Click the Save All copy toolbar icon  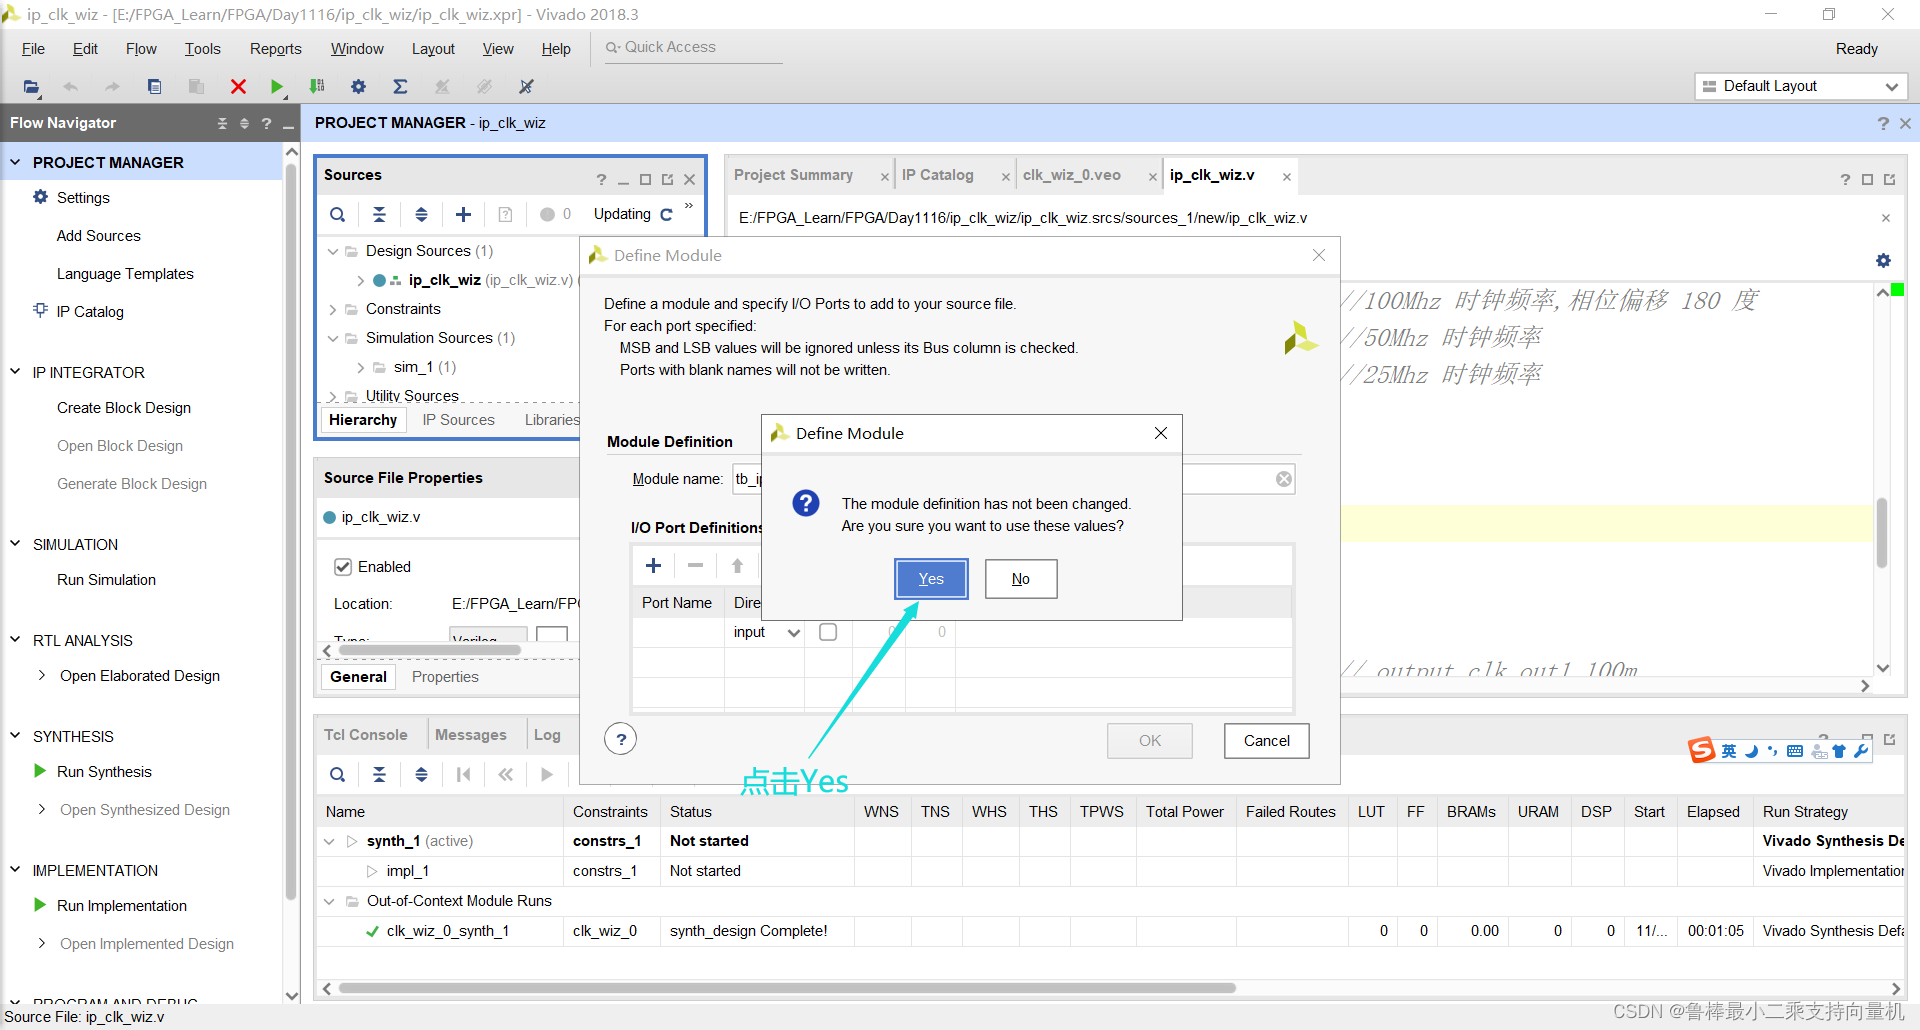[154, 87]
